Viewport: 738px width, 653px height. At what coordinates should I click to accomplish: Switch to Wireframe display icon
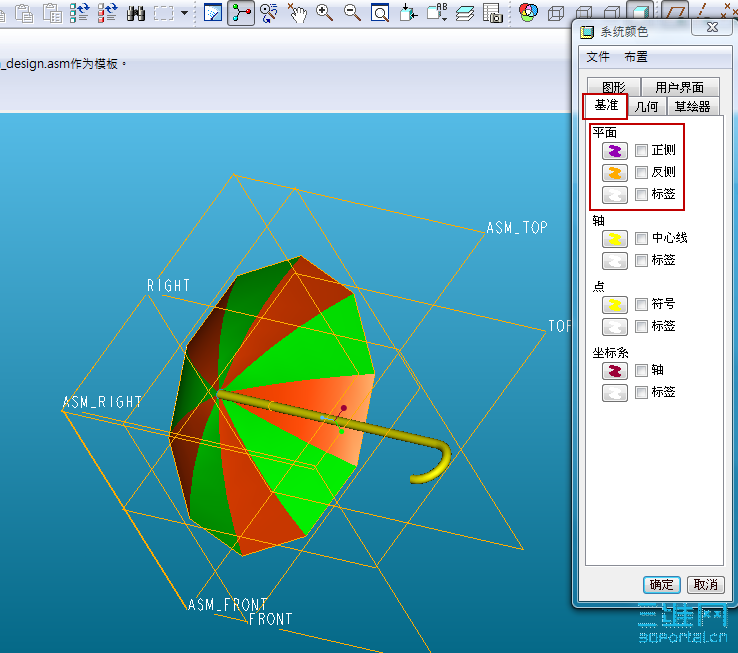coord(556,13)
